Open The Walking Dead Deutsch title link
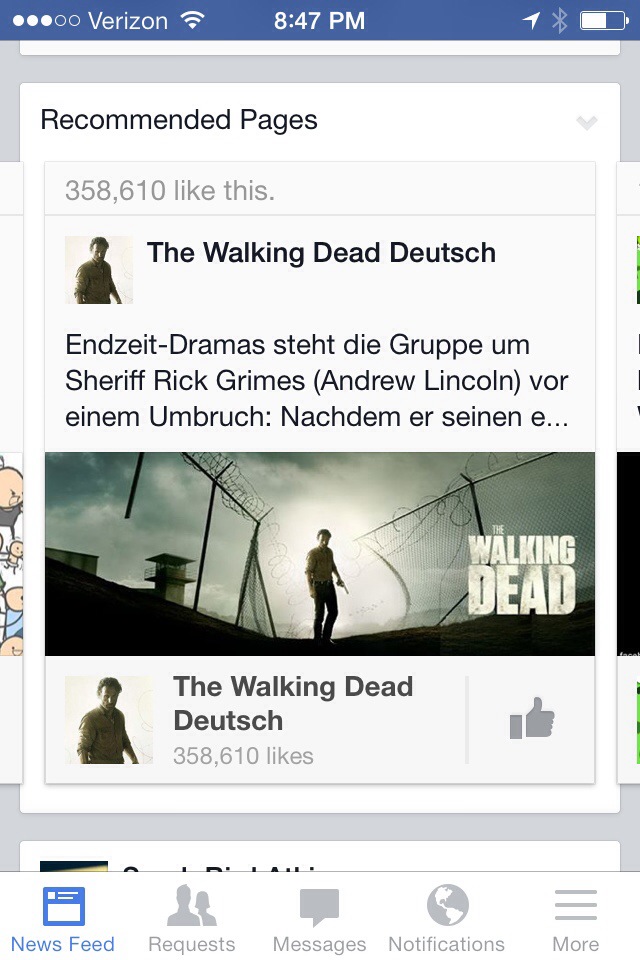640x960 pixels. pyautogui.click(x=321, y=253)
